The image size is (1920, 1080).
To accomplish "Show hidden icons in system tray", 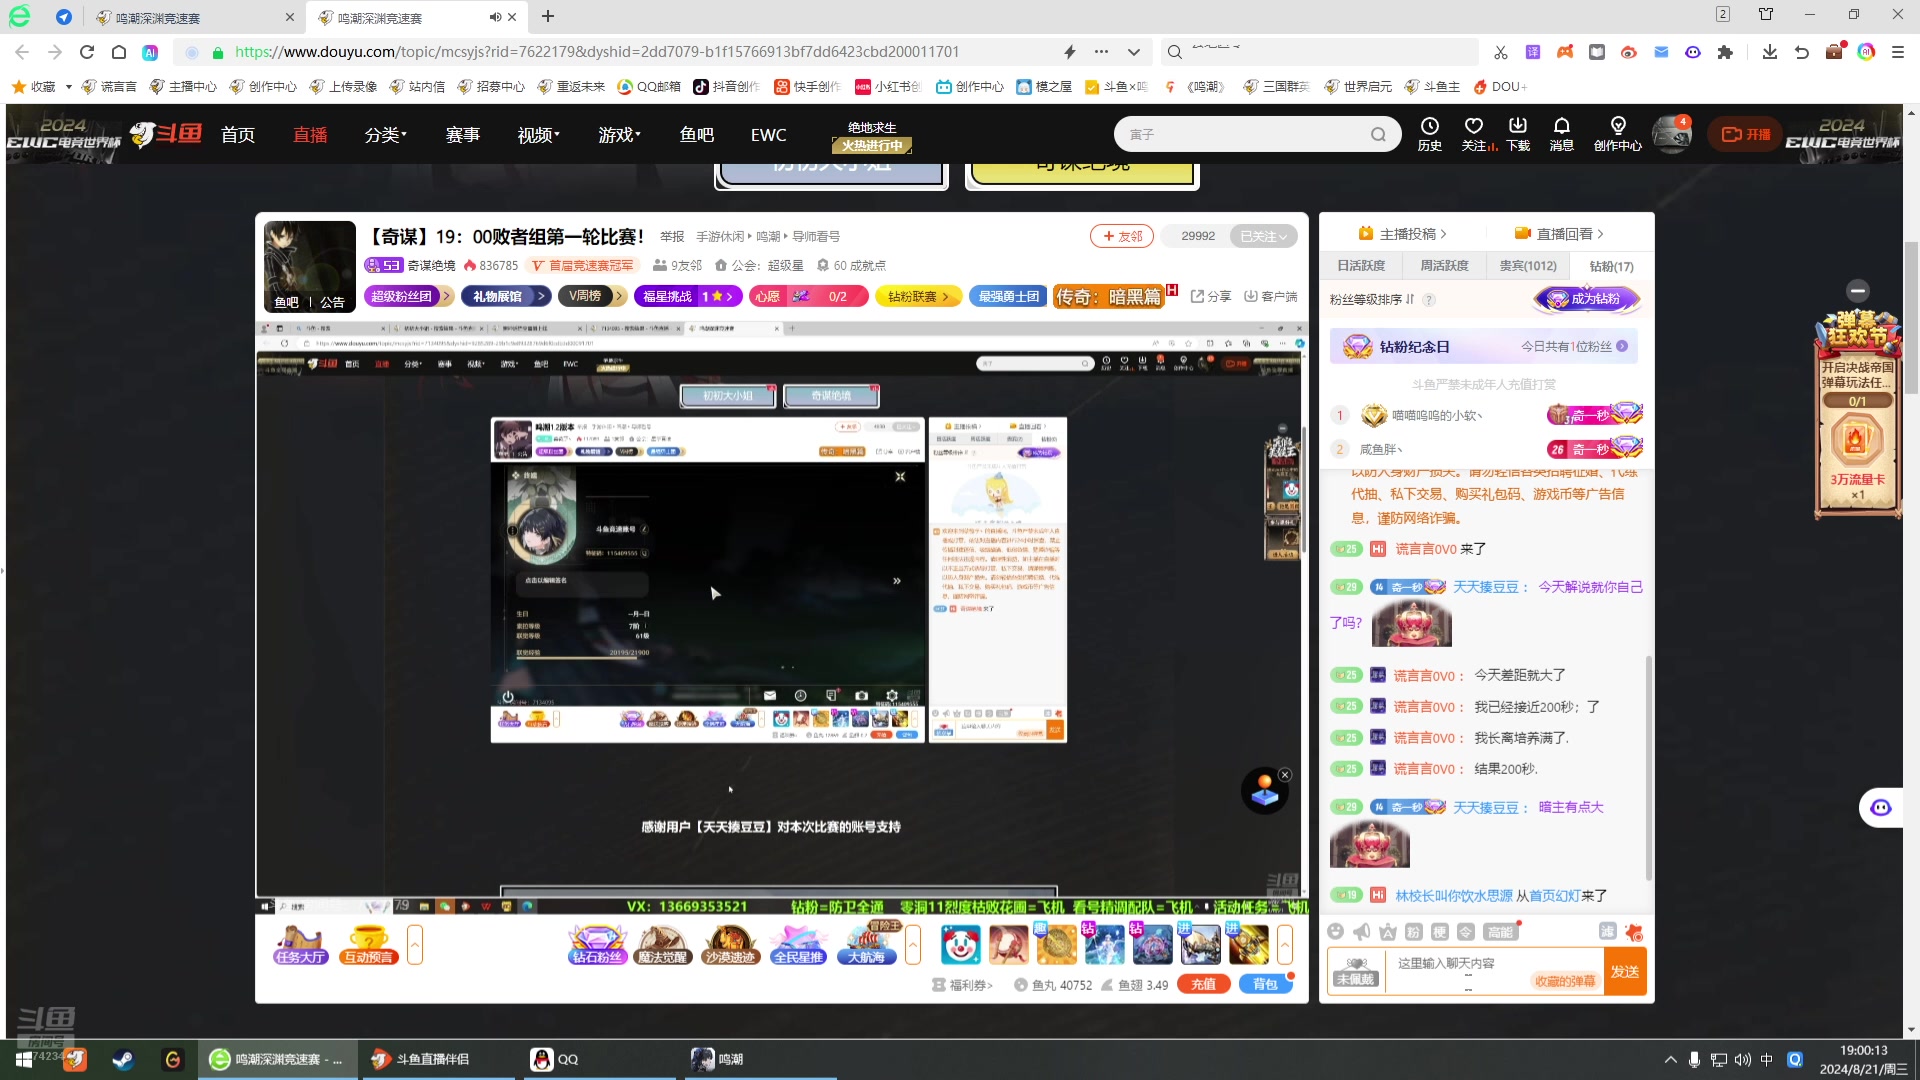I will coord(1670,1059).
